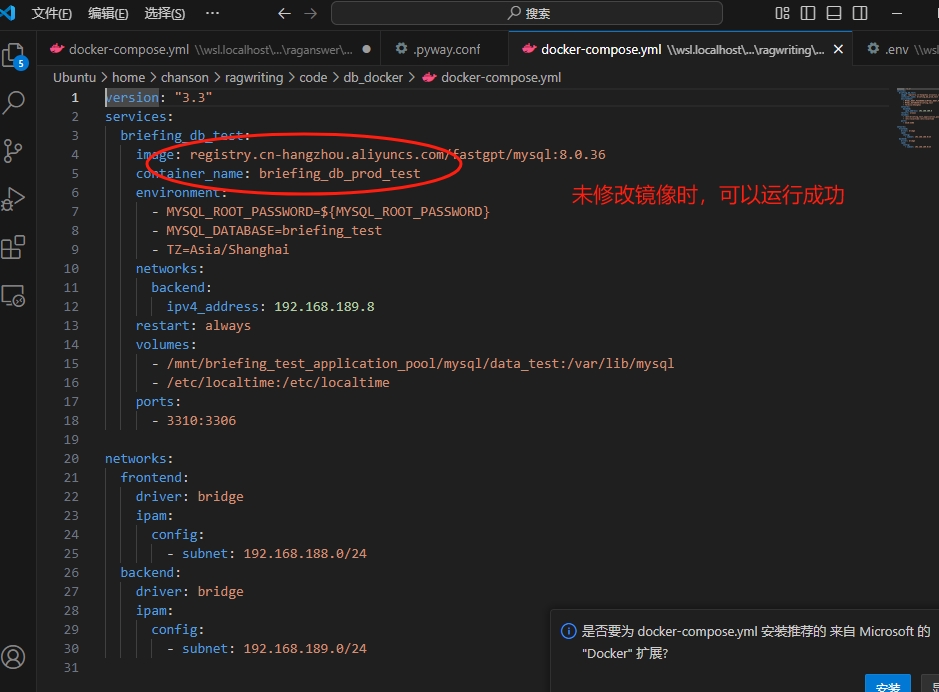Open the Accounts menu icon

click(15, 657)
